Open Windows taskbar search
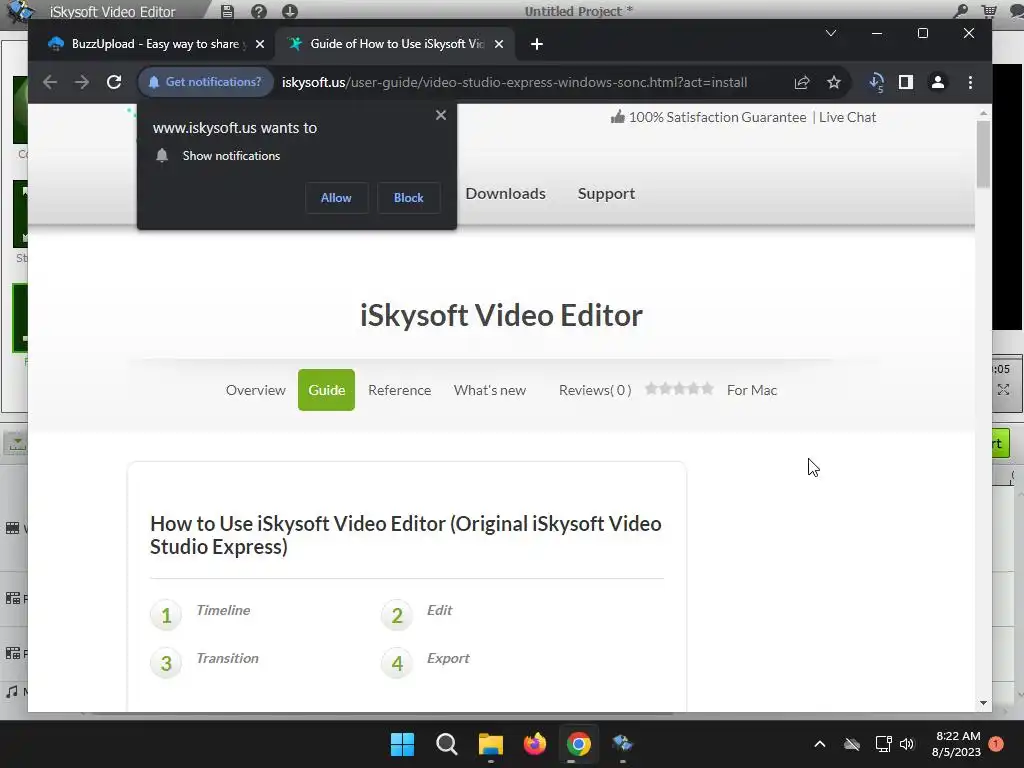Viewport: 1024px width, 768px height. (x=447, y=744)
